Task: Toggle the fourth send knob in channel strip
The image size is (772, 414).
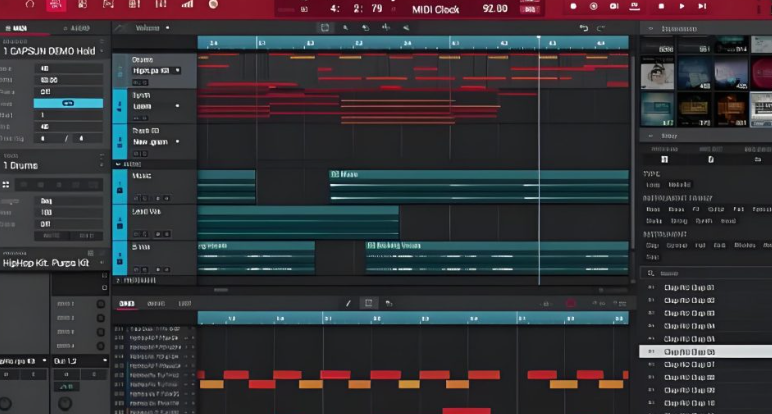Action: 100,346
